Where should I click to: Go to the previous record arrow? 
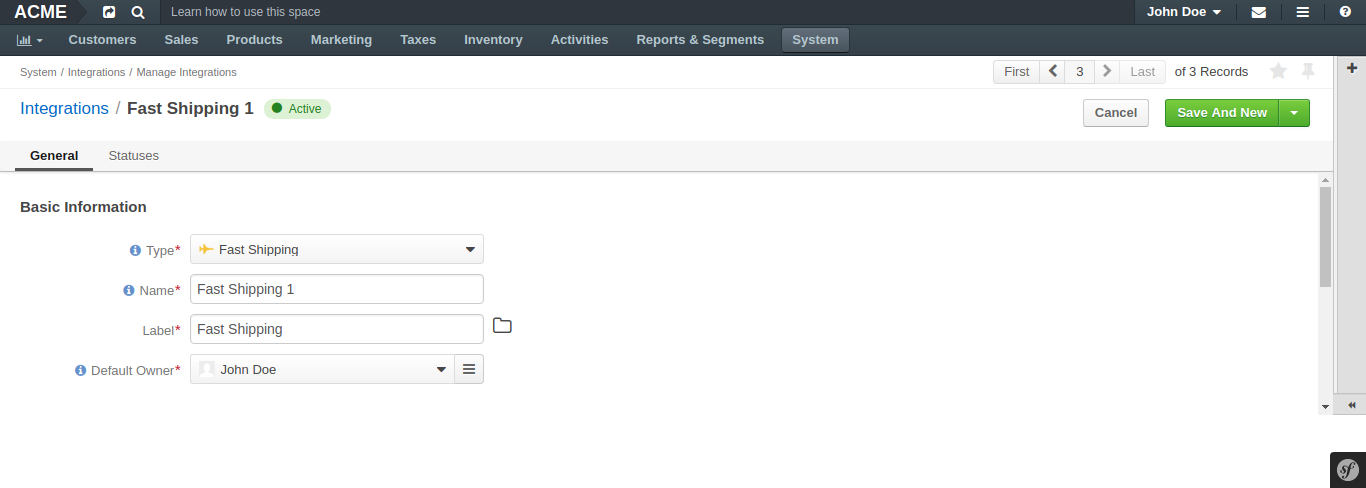click(x=1053, y=71)
